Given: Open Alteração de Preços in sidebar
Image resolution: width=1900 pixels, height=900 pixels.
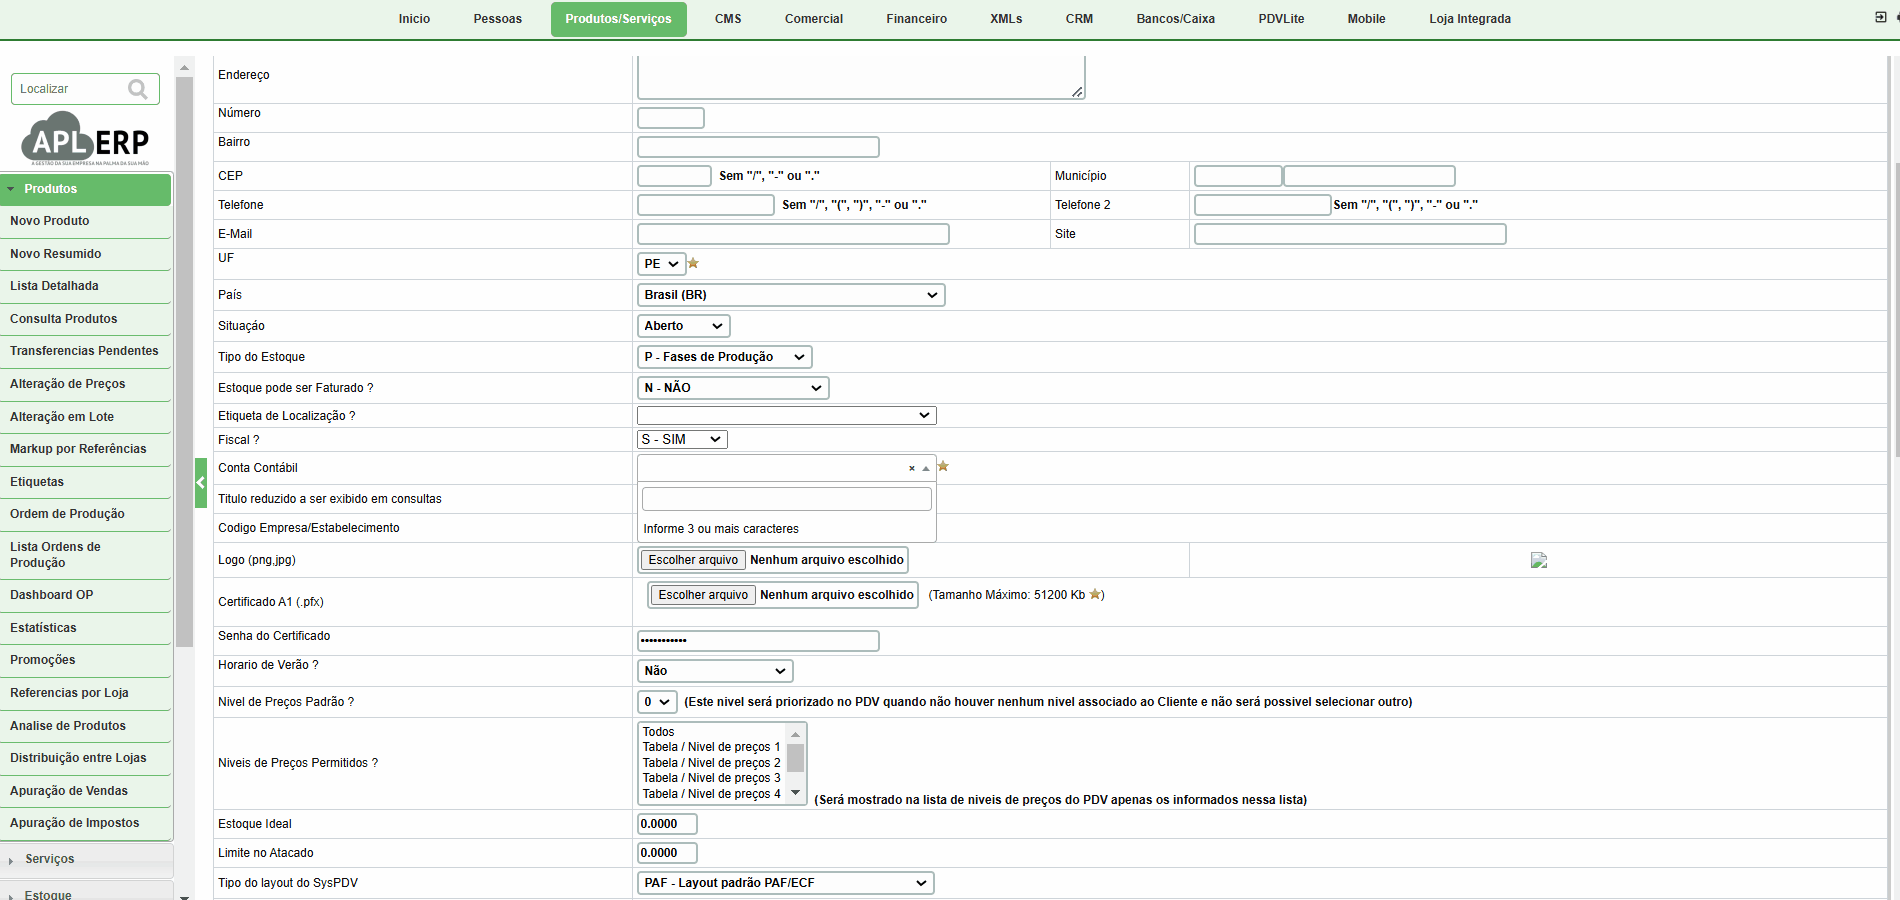Looking at the screenshot, I should [86, 384].
